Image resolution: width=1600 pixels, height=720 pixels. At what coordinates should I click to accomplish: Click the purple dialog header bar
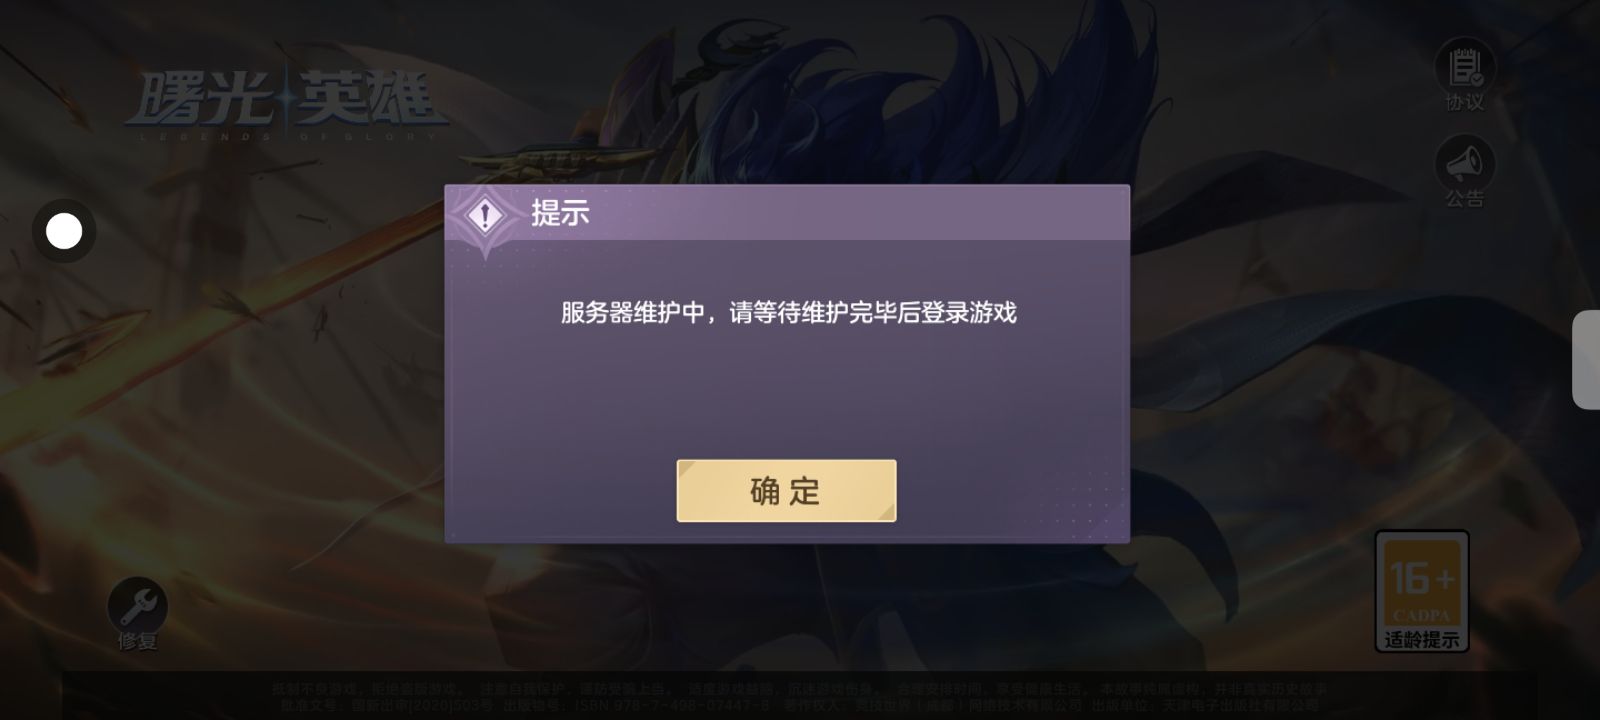pos(787,213)
